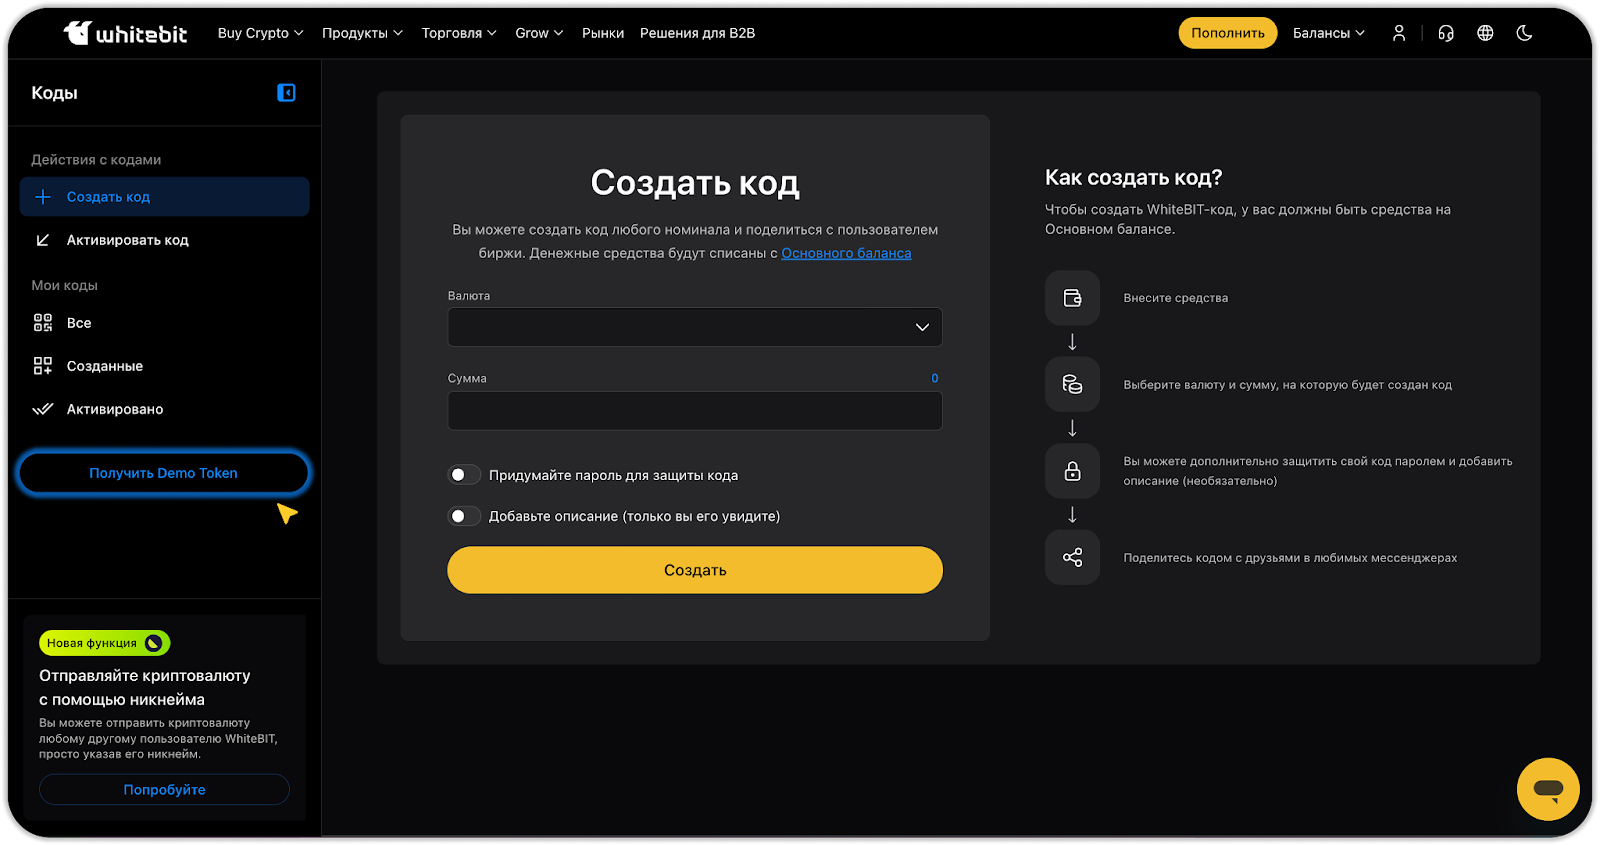Toggle the Новая функция badge switch
1600x845 pixels.
click(154, 643)
